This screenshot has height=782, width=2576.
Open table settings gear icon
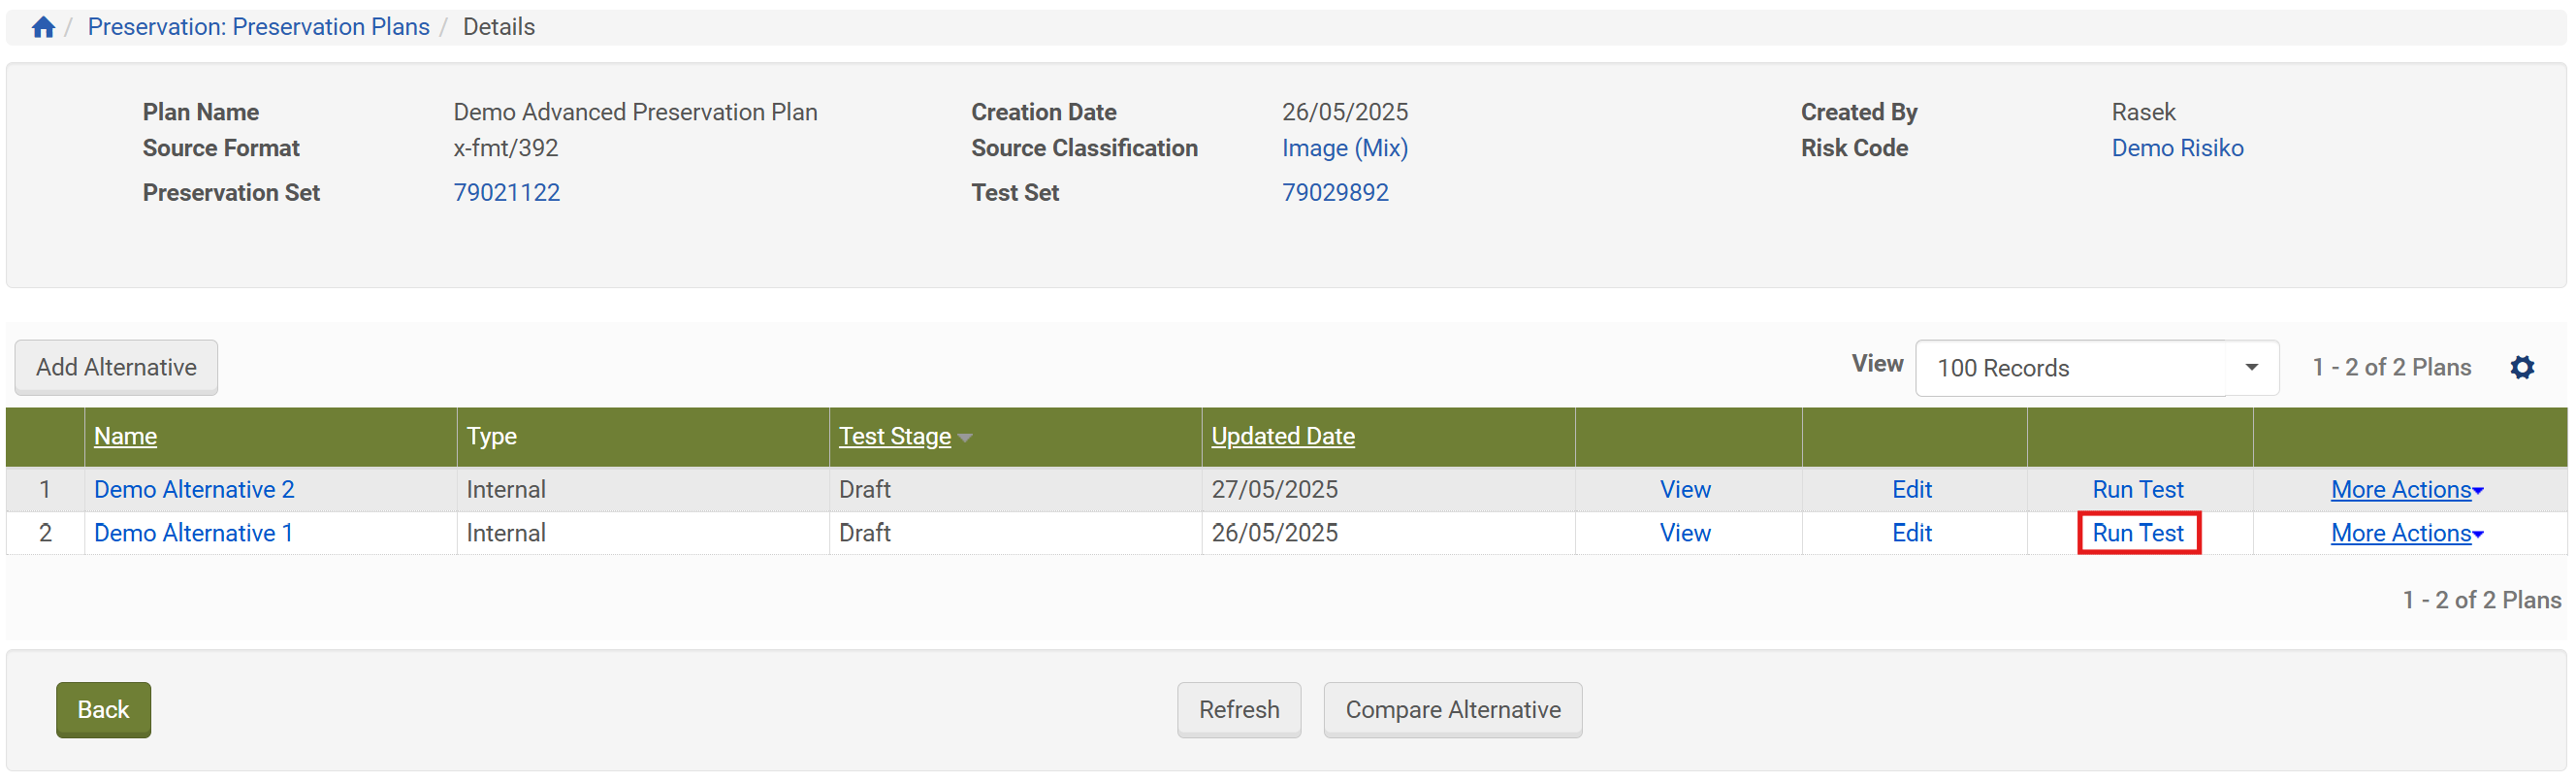[x=2521, y=367]
